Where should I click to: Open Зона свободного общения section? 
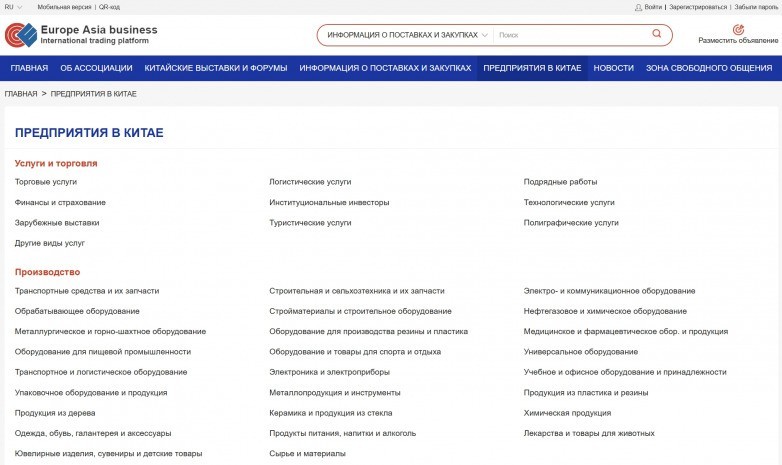[709, 68]
